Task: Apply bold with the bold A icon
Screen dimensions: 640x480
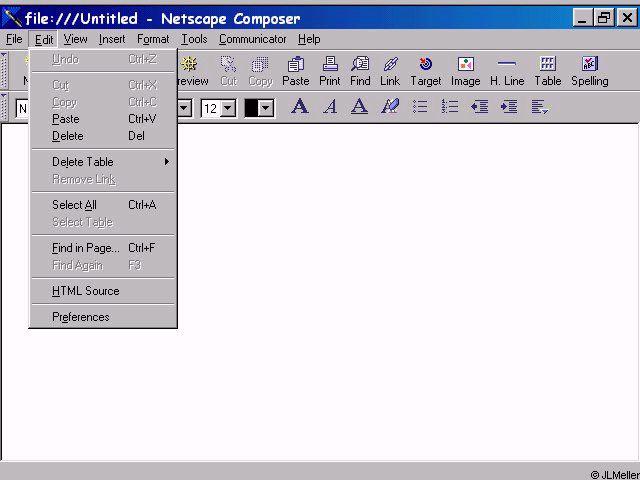Action: click(300, 107)
